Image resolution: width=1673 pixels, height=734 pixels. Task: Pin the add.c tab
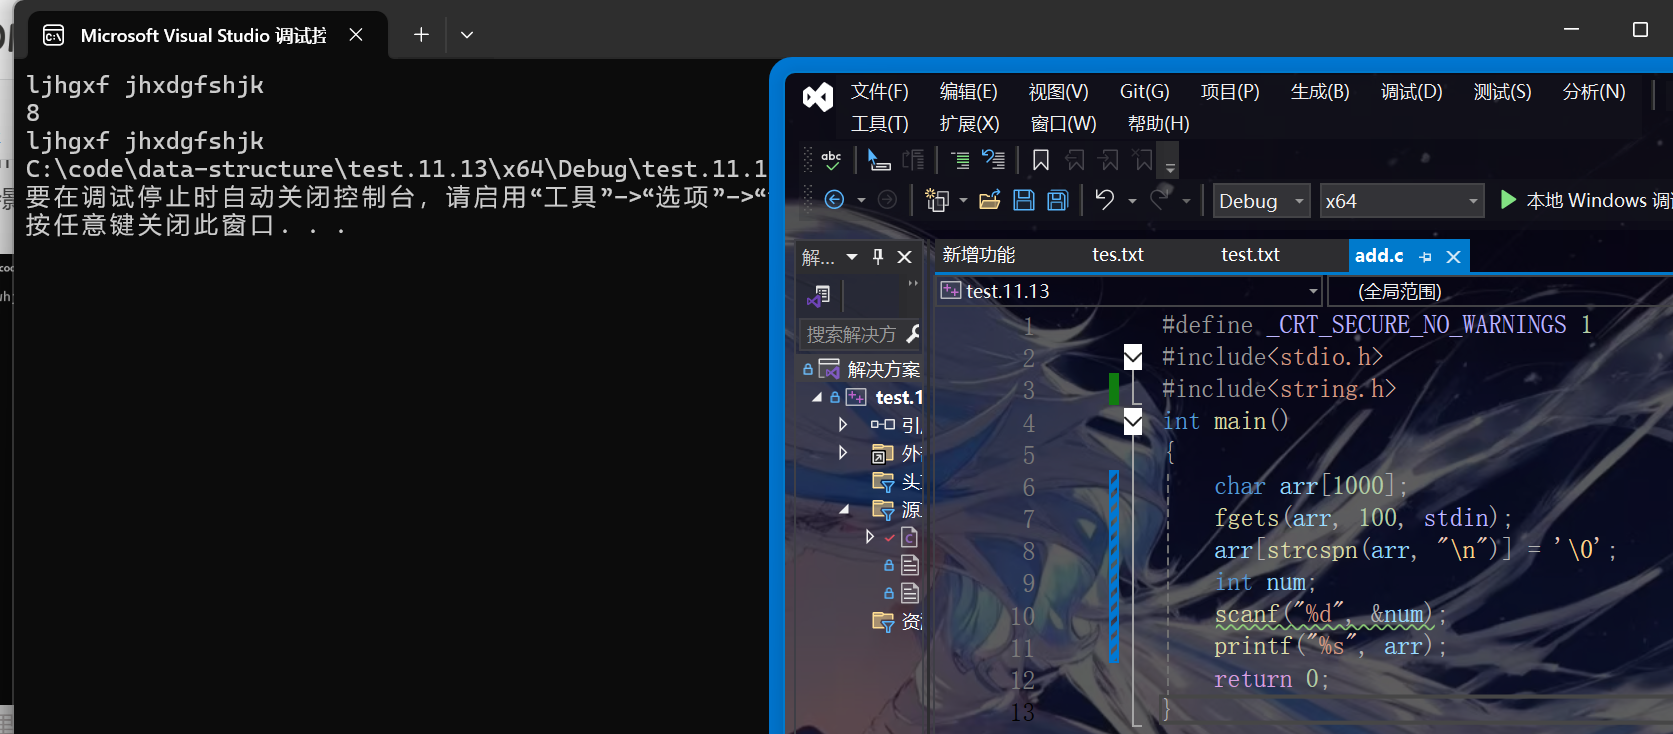[1426, 257]
